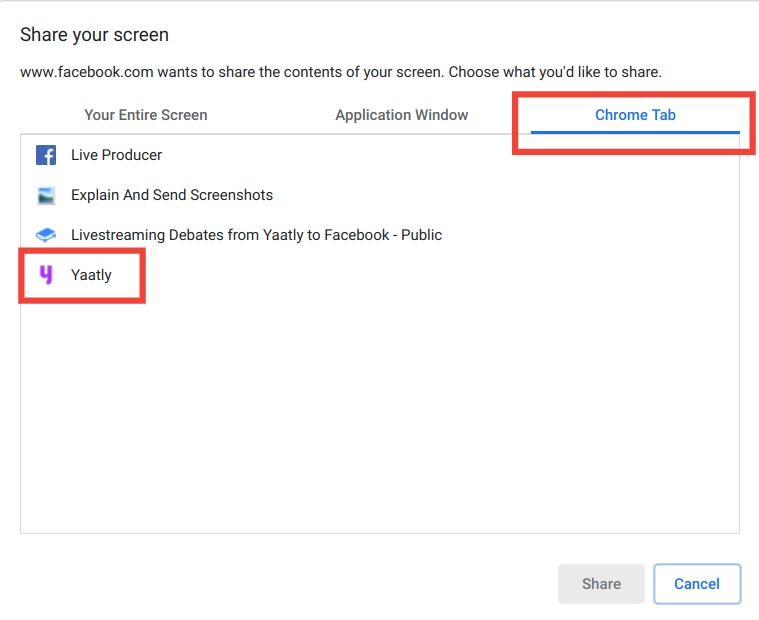Click the blank space below the Yaatly entry
Screen dimensions: 759x620
pyautogui.click(x=380, y=416)
